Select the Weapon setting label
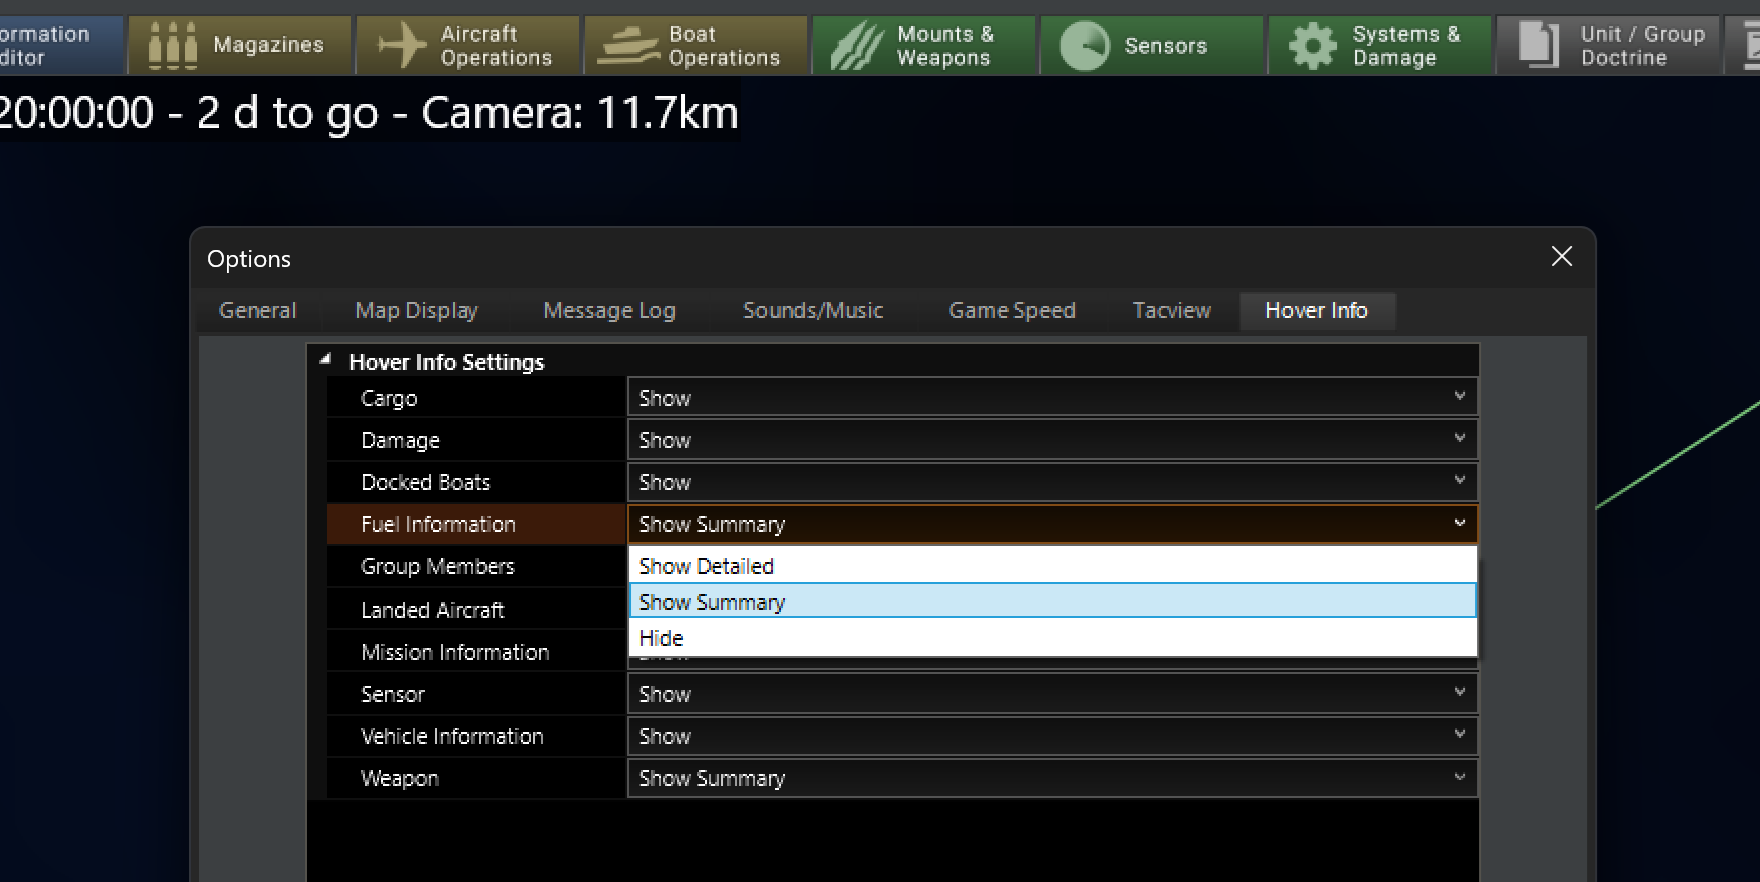Viewport: 1760px width, 882px height. point(399,778)
